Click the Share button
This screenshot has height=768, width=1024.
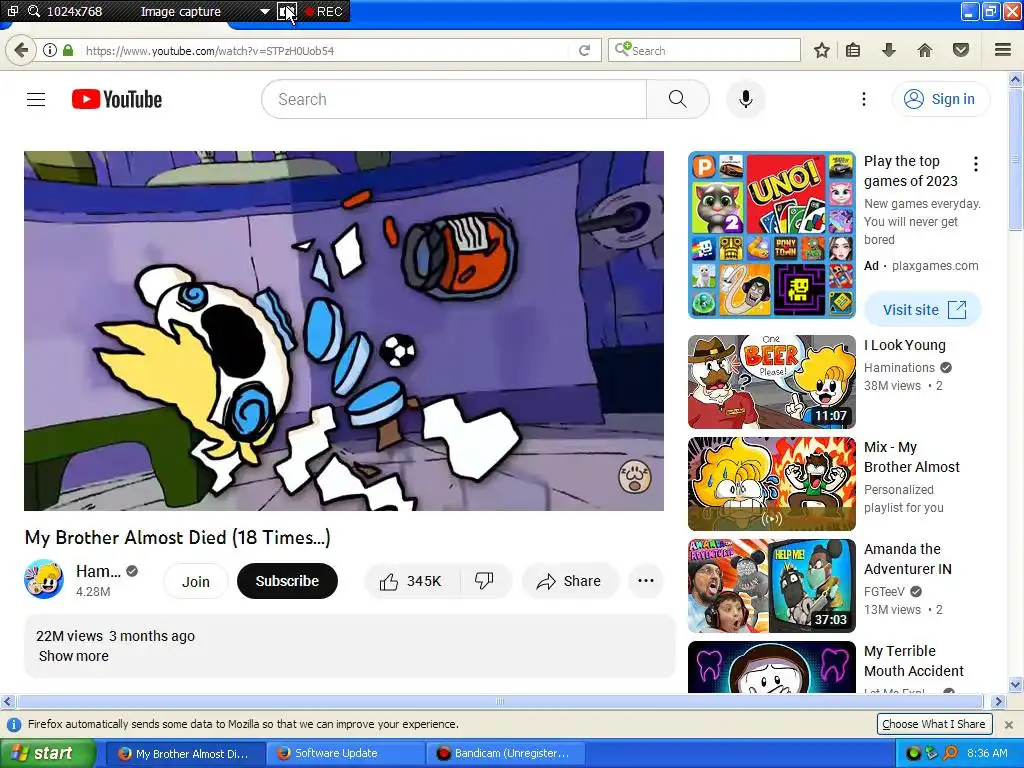(569, 581)
